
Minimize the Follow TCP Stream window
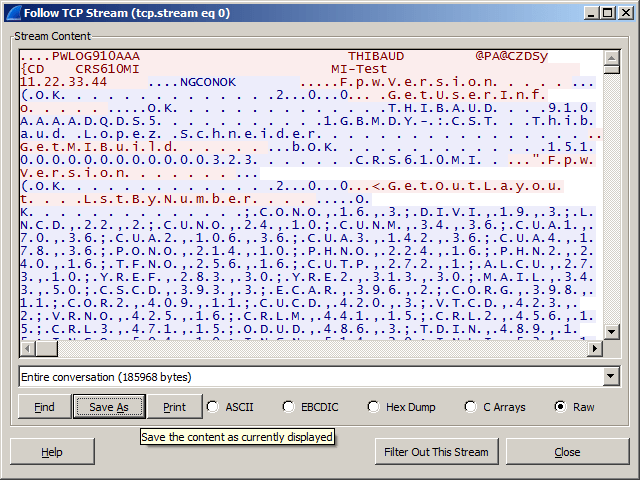(x=592, y=12)
